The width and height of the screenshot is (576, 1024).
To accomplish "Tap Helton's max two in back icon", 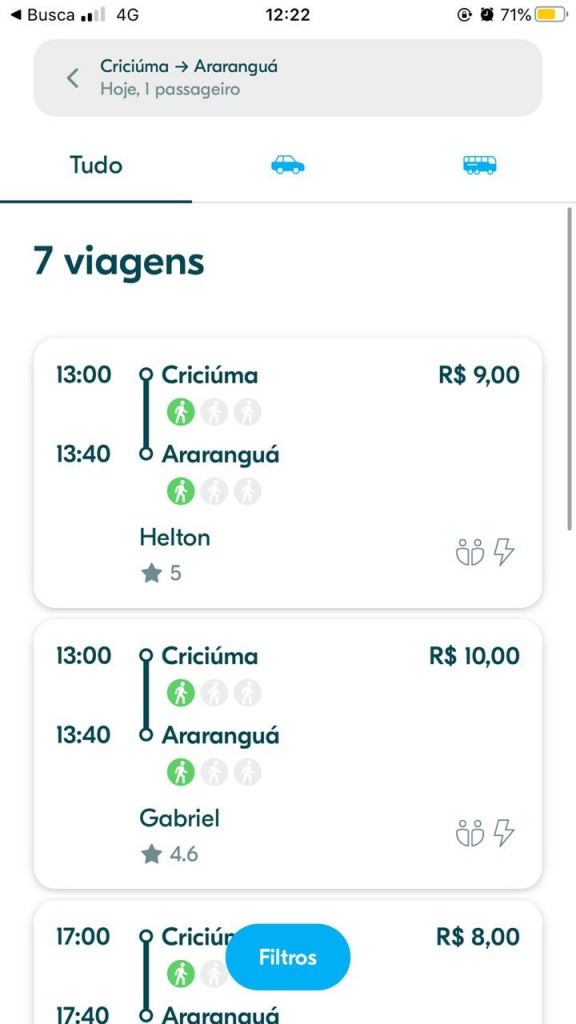I will click(470, 552).
